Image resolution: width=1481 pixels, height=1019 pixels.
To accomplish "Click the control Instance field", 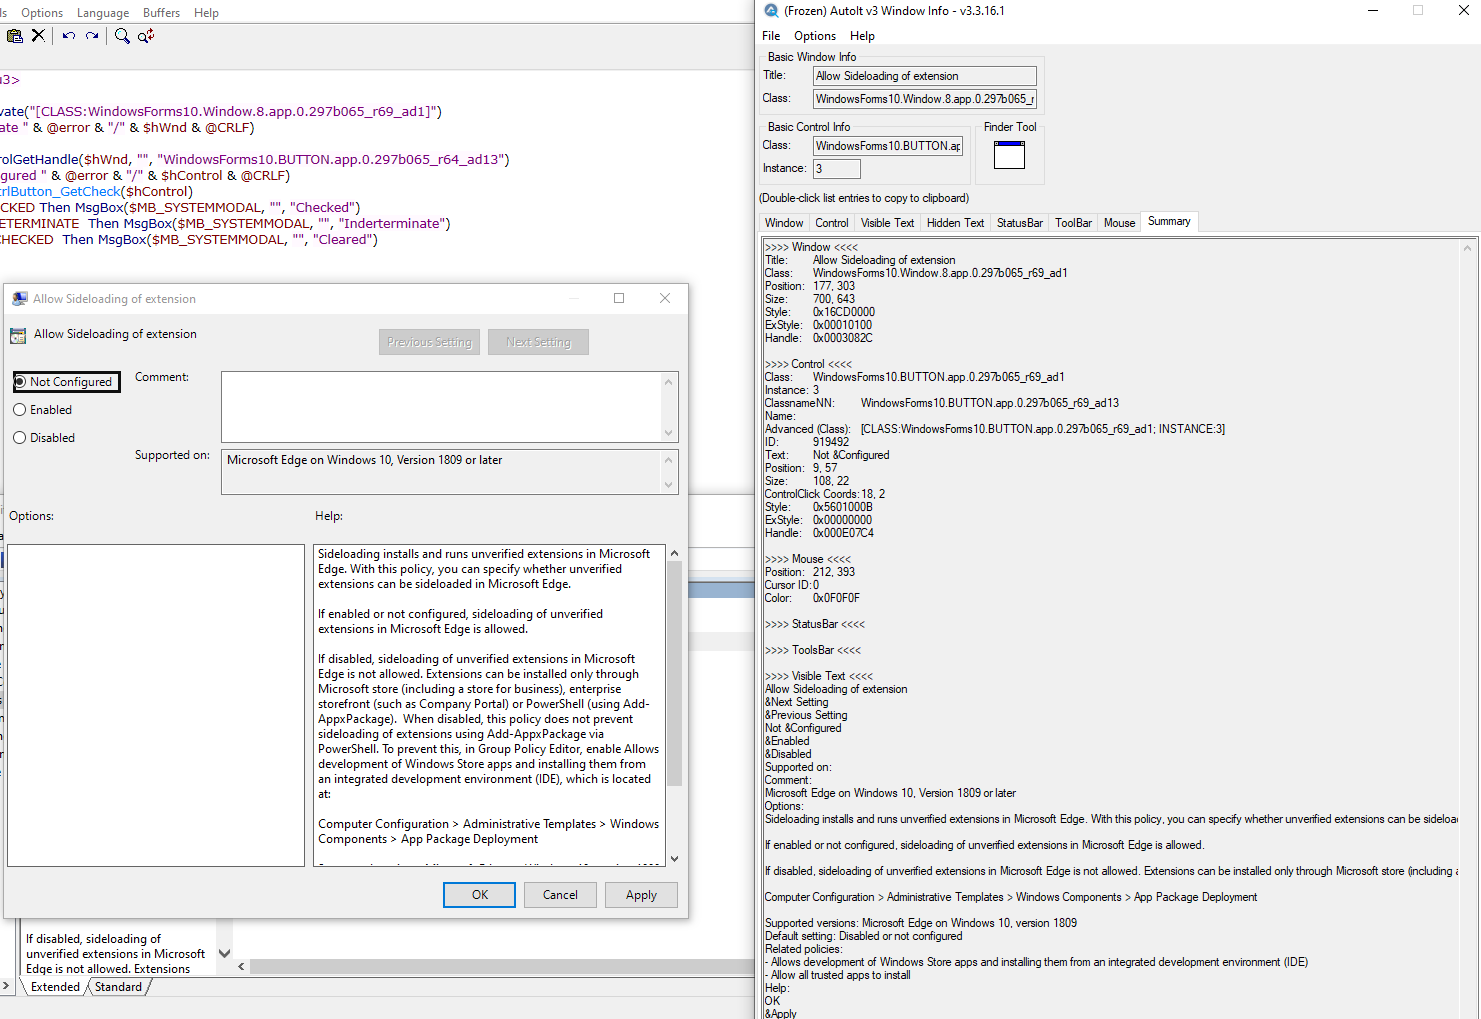I will point(837,169).
